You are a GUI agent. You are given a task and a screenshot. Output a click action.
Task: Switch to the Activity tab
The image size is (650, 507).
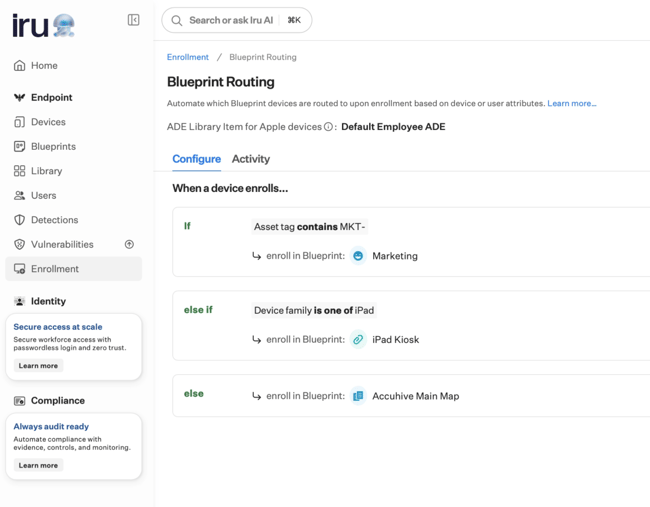tap(250, 159)
